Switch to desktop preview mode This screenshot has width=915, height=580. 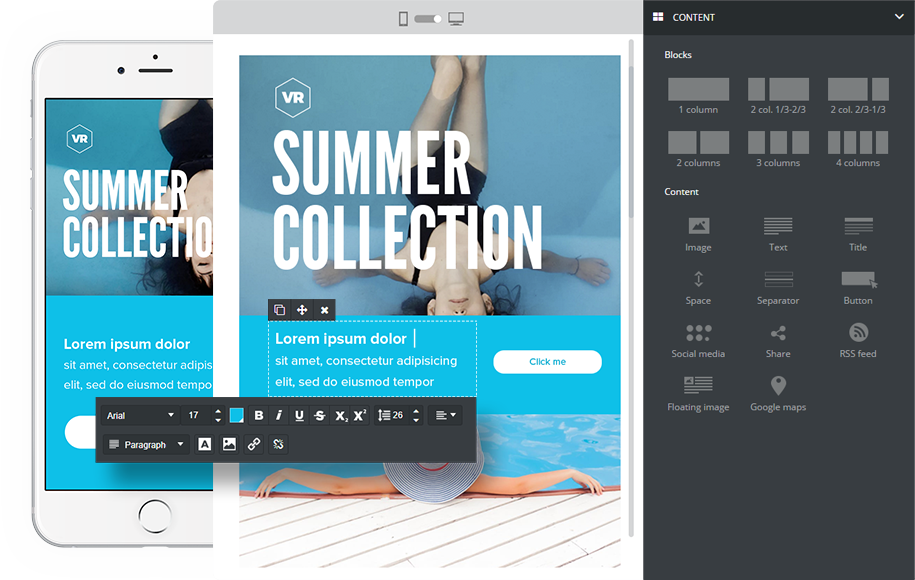pyautogui.click(x=457, y=18)
